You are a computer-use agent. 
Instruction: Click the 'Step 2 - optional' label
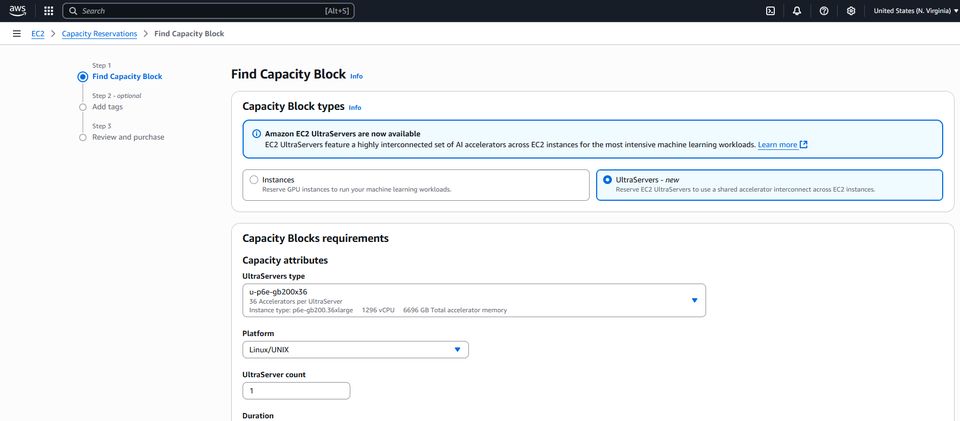[x=116, y=95]
